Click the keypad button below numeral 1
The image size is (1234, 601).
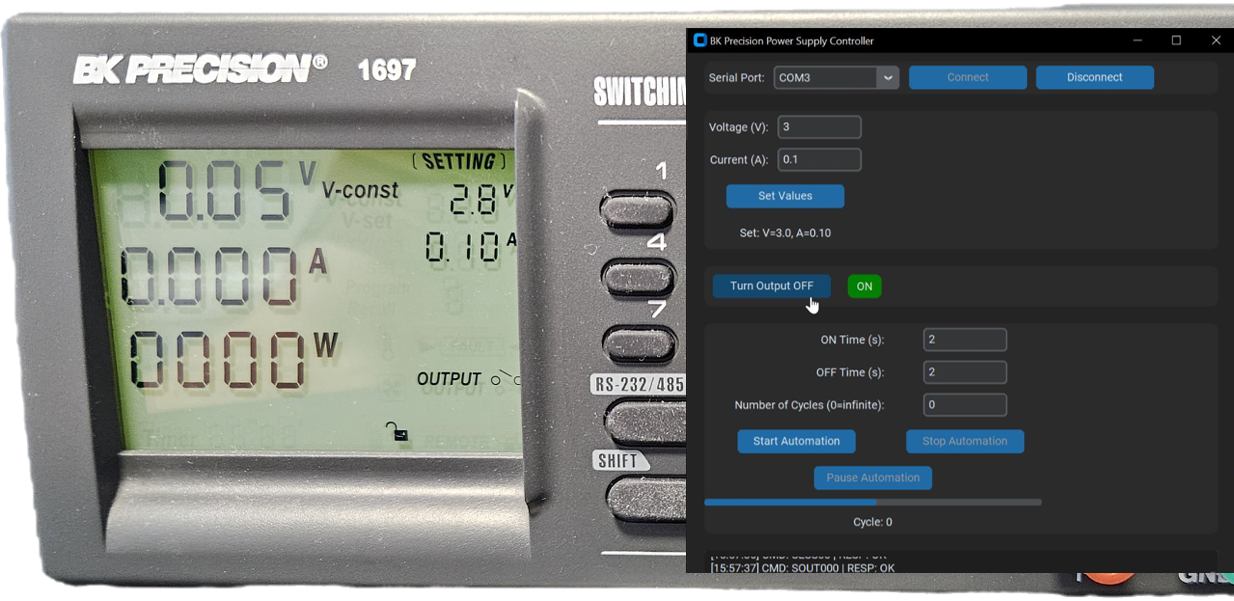pyautogui.click(x=638, y=210)
